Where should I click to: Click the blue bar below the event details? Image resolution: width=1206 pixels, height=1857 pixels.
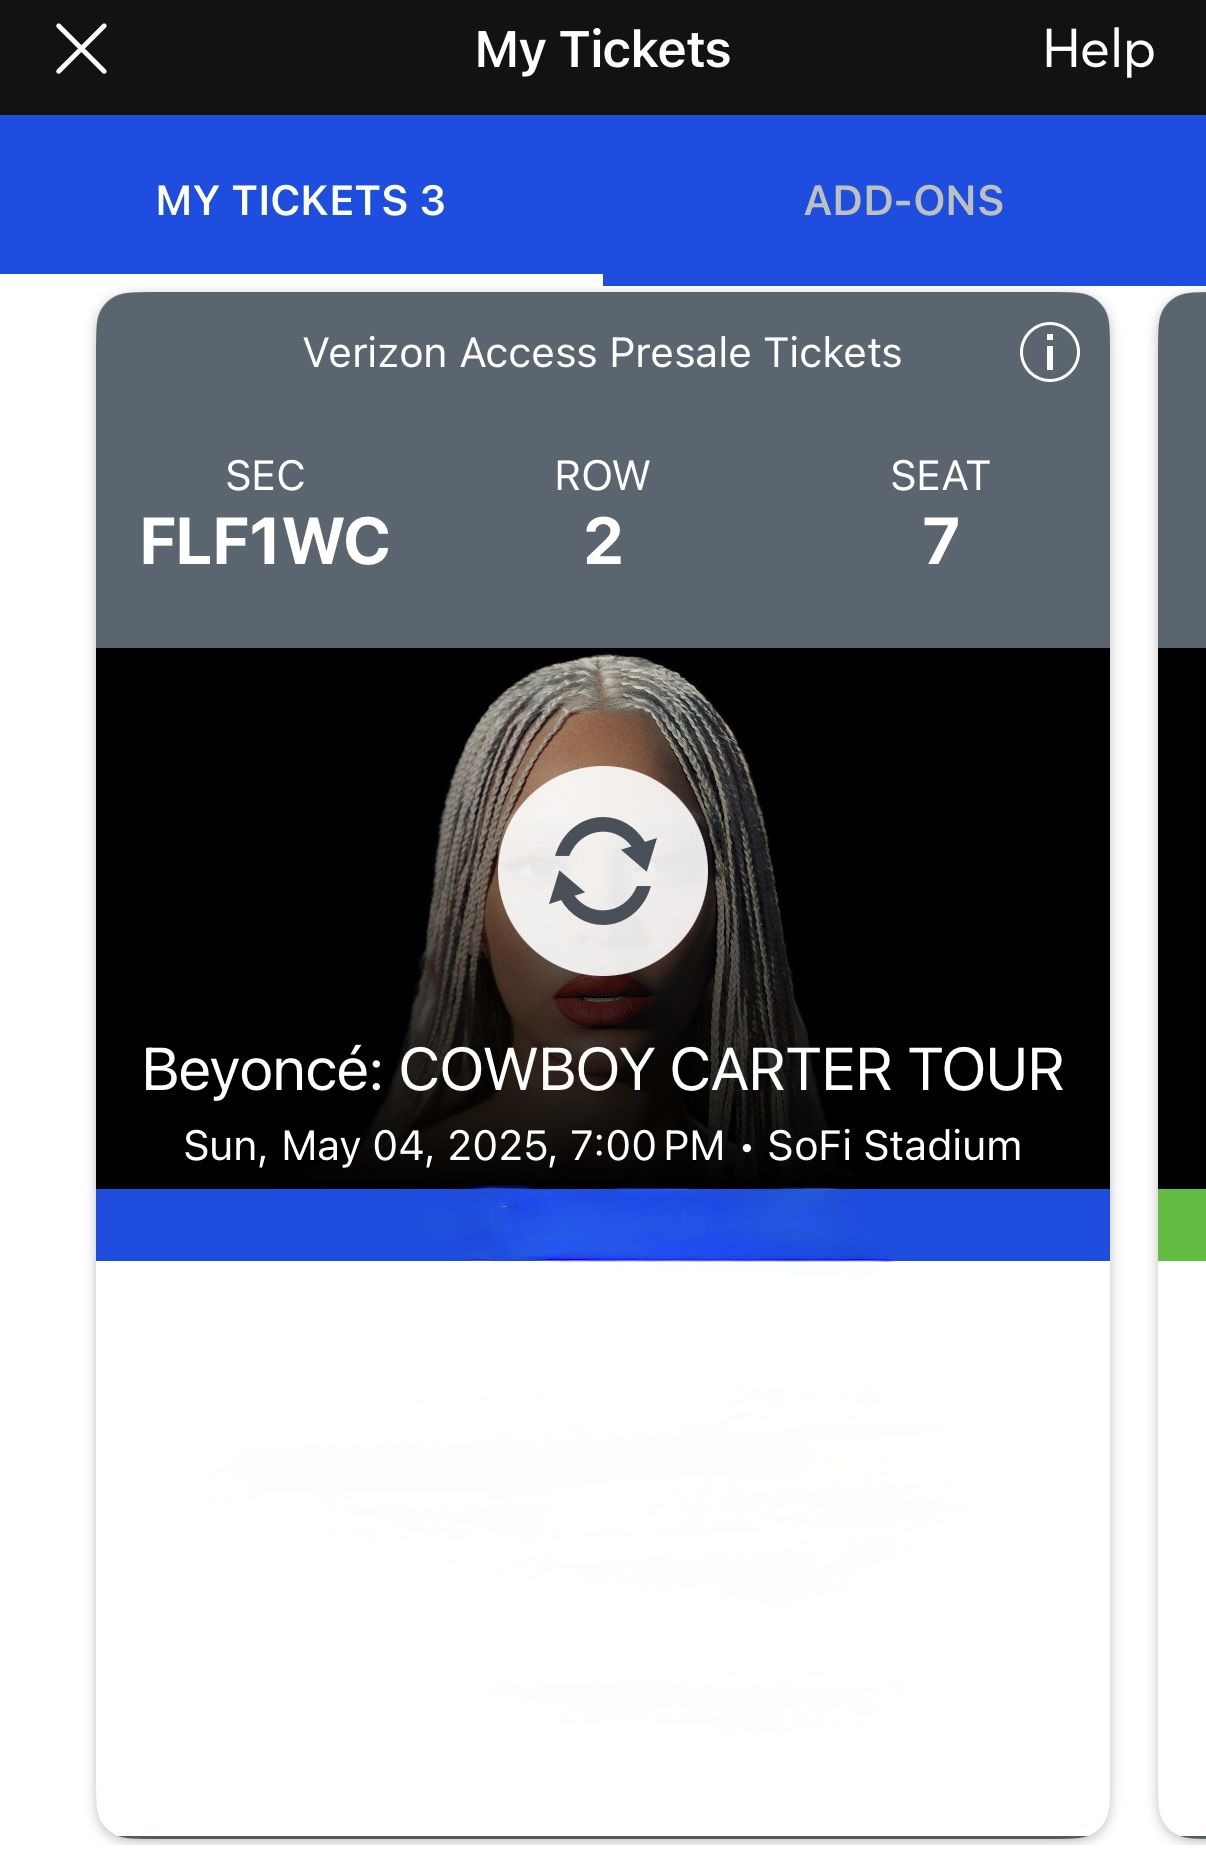coord(603,1225)
